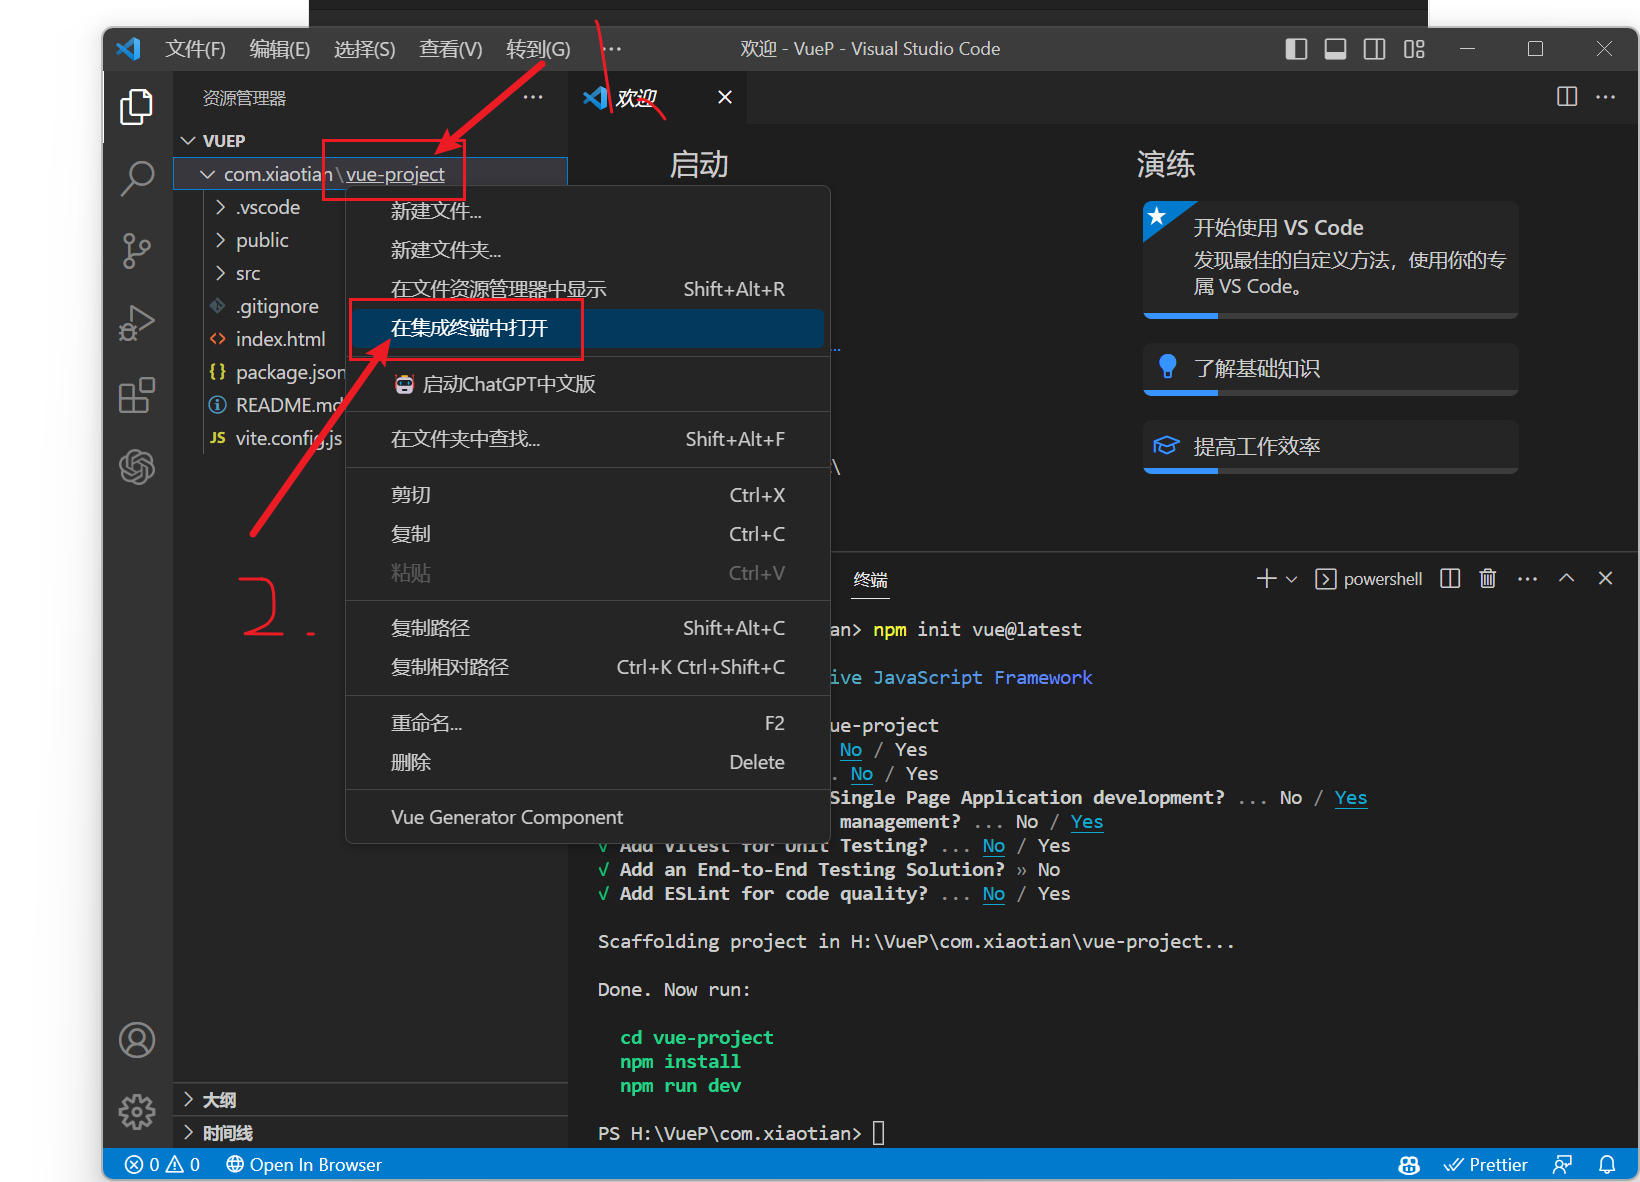Open Customize Layout icon in title bar
1640x1182 pixels.
pyautogui.click(x=1414, y=49)
